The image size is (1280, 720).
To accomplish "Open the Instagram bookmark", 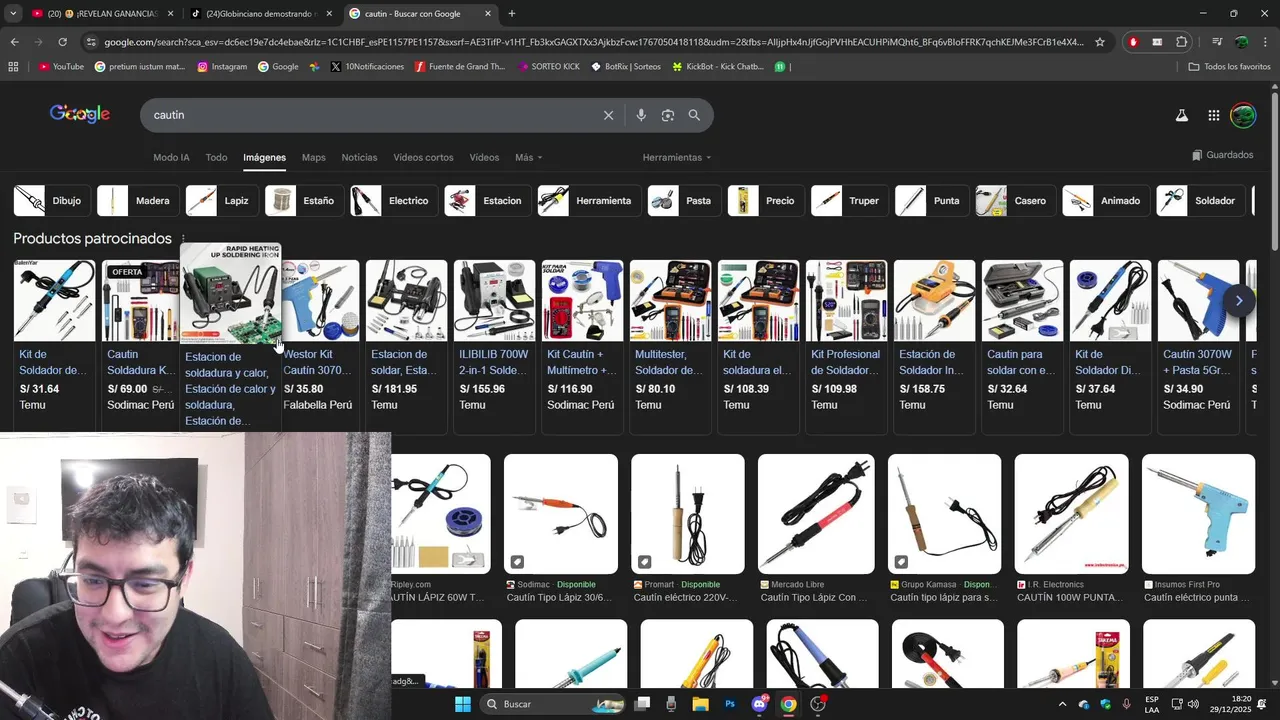I will pyautogui.click(x=222, y=67).
